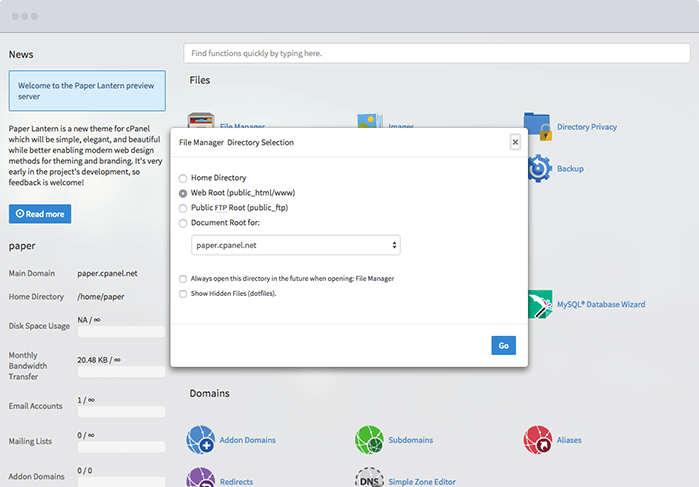This screenshot has width=699, height=487.
Task: Click the MySQL Database Wizard icon
Action: pyautogui.click(x=540, y=304)
